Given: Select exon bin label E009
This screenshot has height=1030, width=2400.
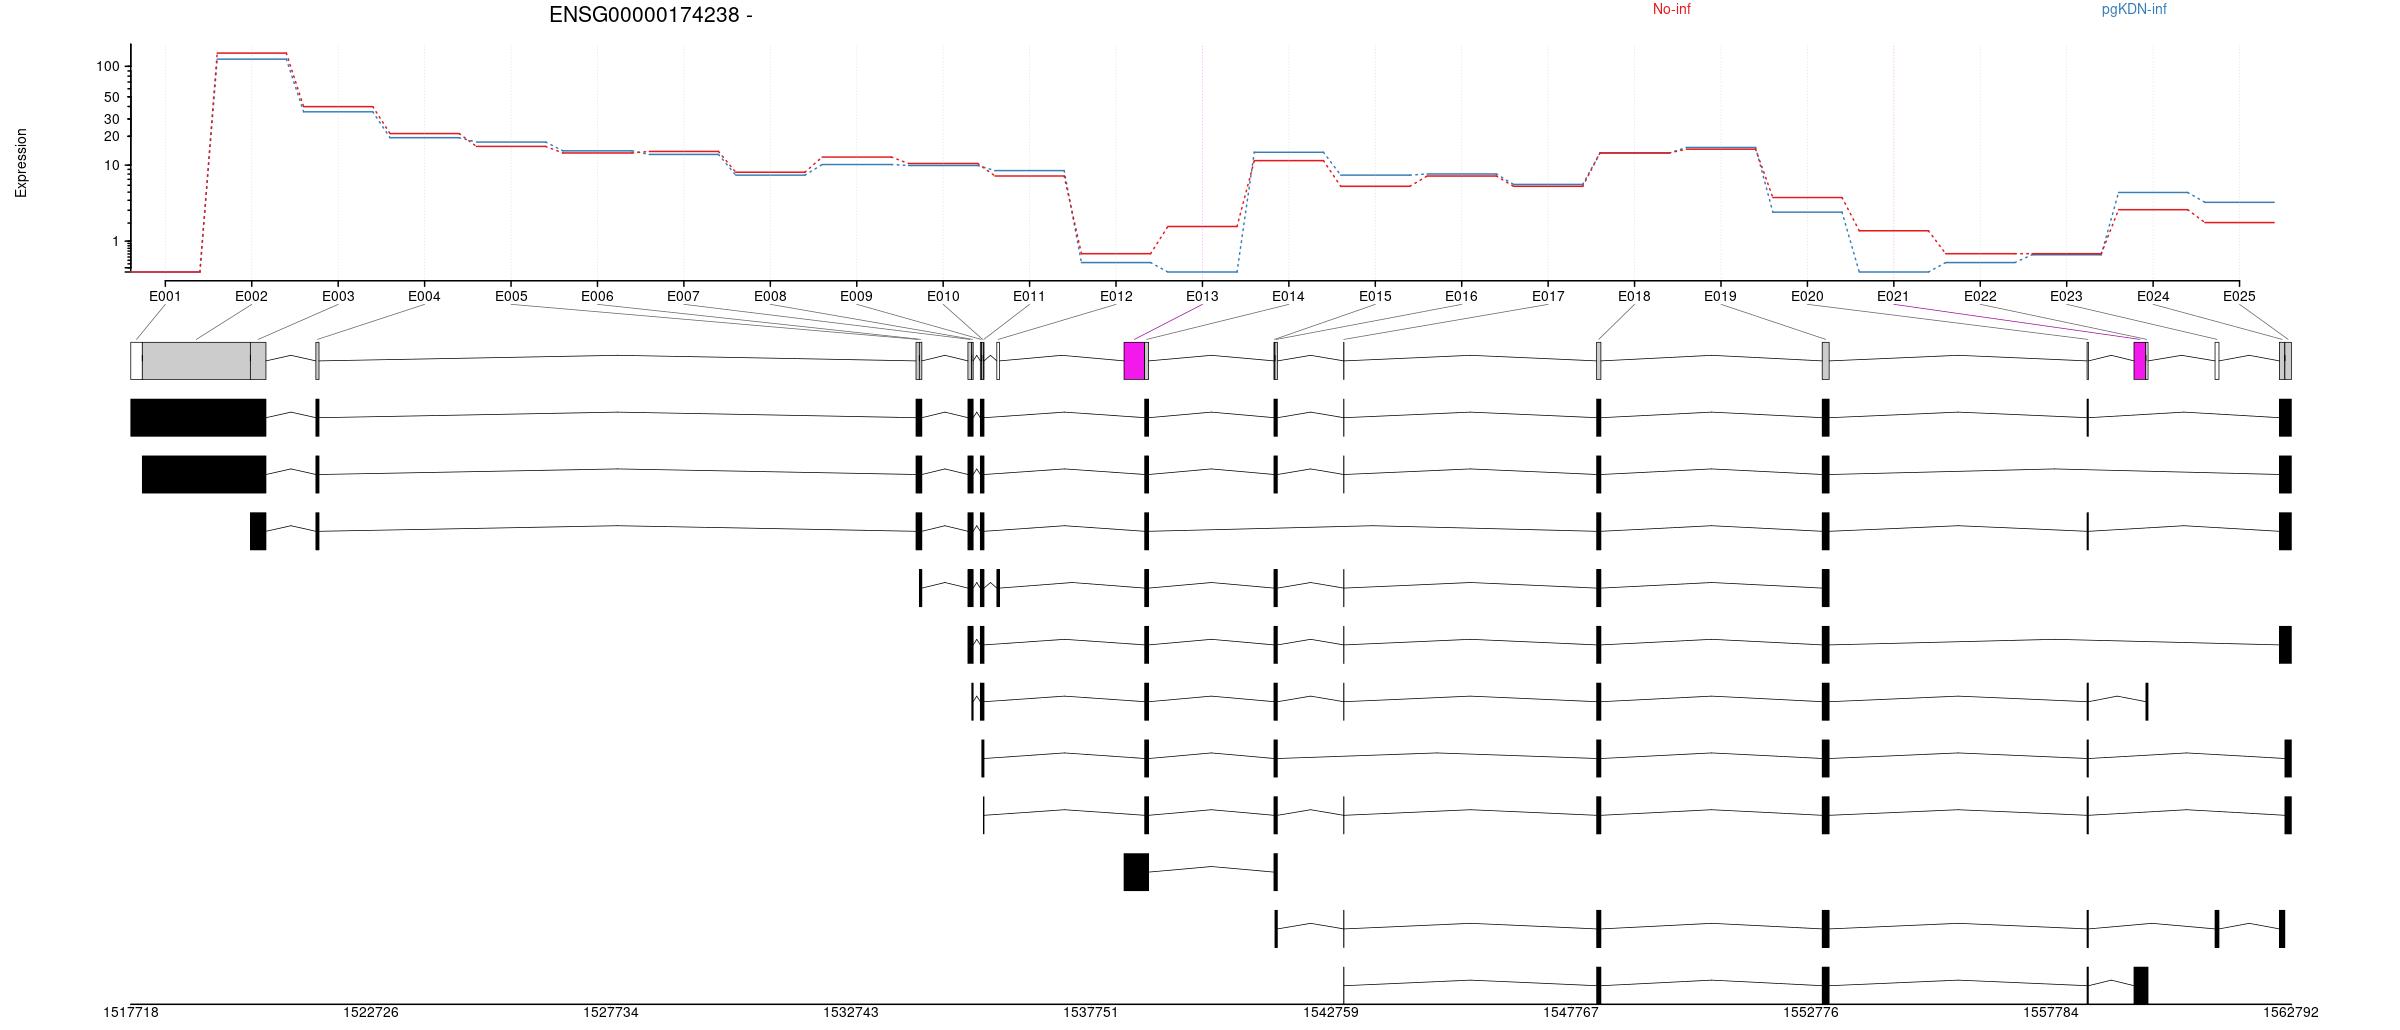Looking at the screenshot, I should (x=856, y=296).
